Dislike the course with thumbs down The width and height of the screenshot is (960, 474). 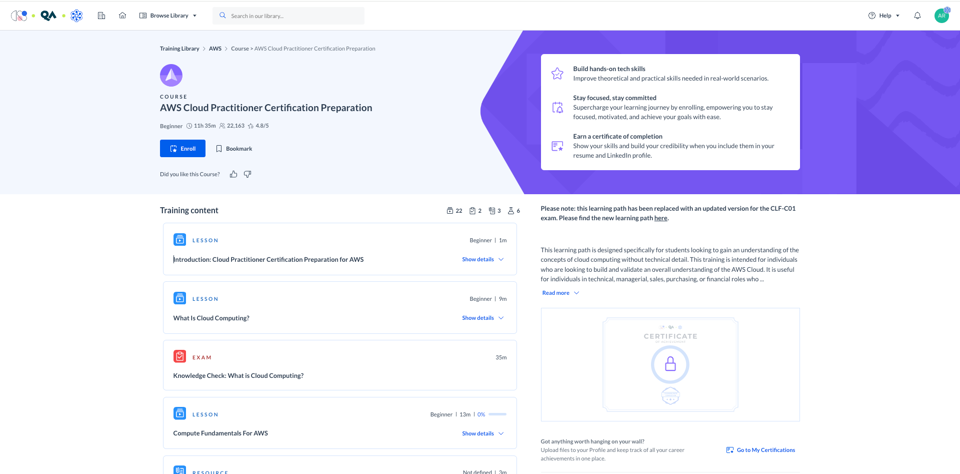[247, 175]
